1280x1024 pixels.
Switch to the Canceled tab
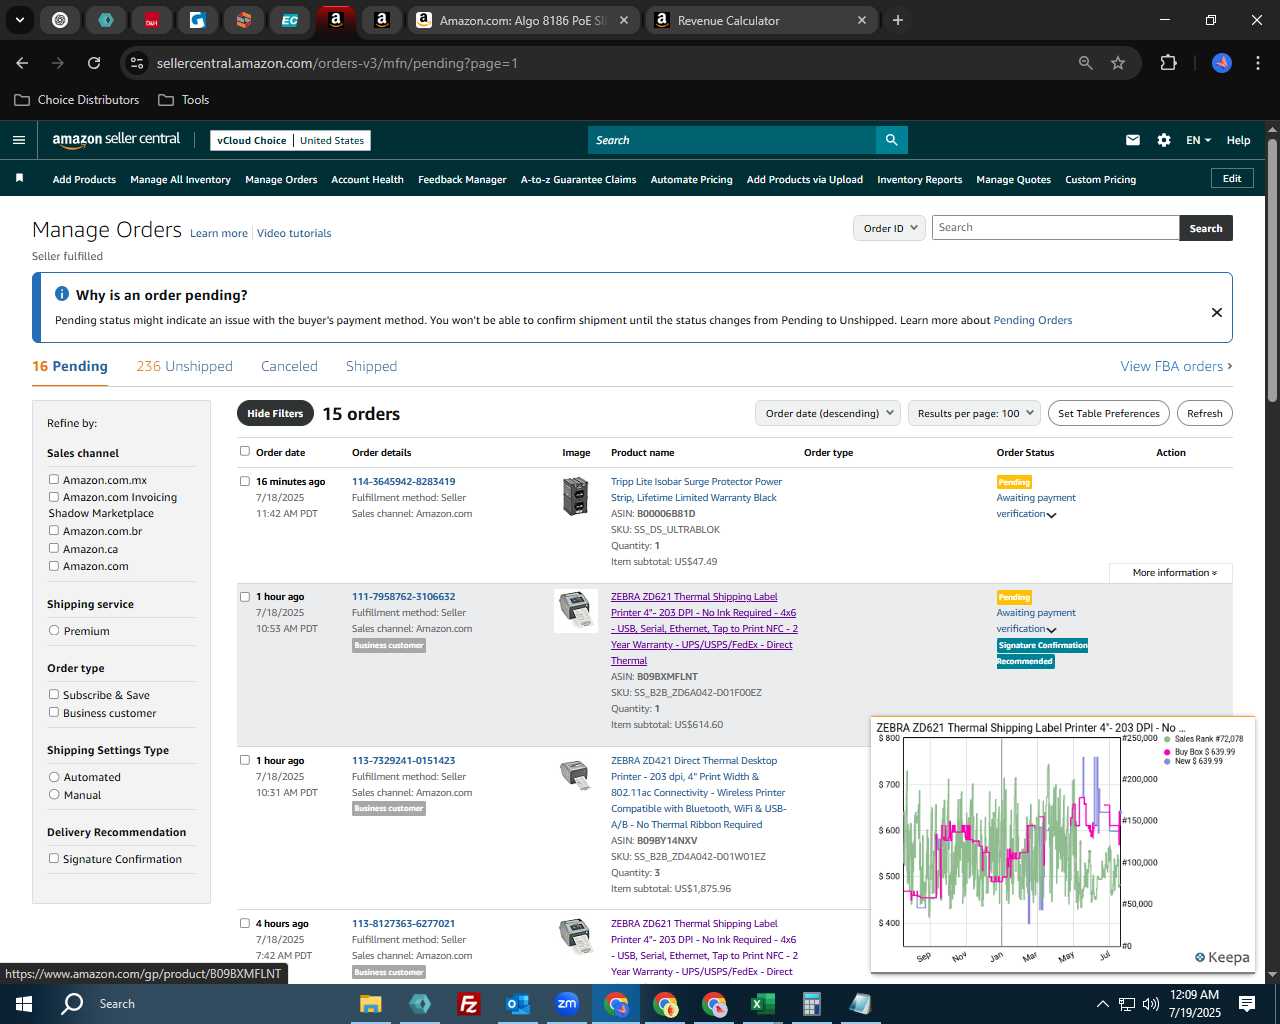click(x=289, y=366)
